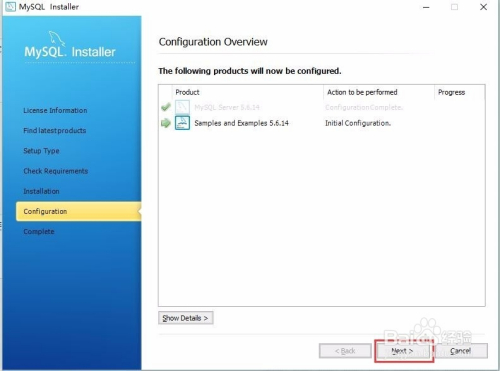Click the green checkmark beside MySQL Server 5.6.14

[166, 107]
